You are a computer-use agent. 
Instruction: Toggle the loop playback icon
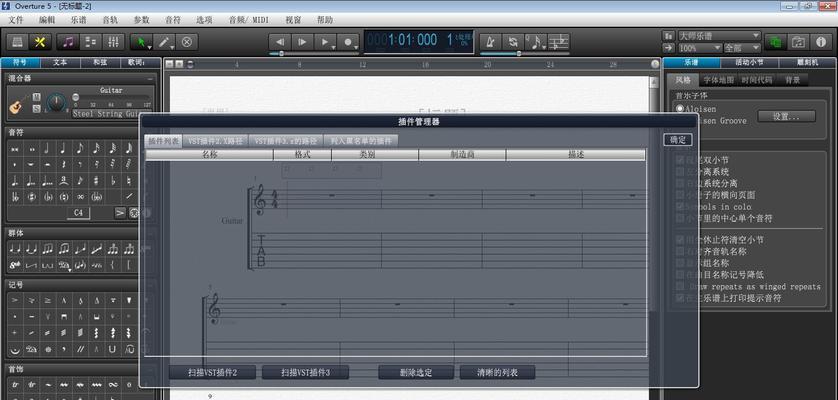[513, 42]
